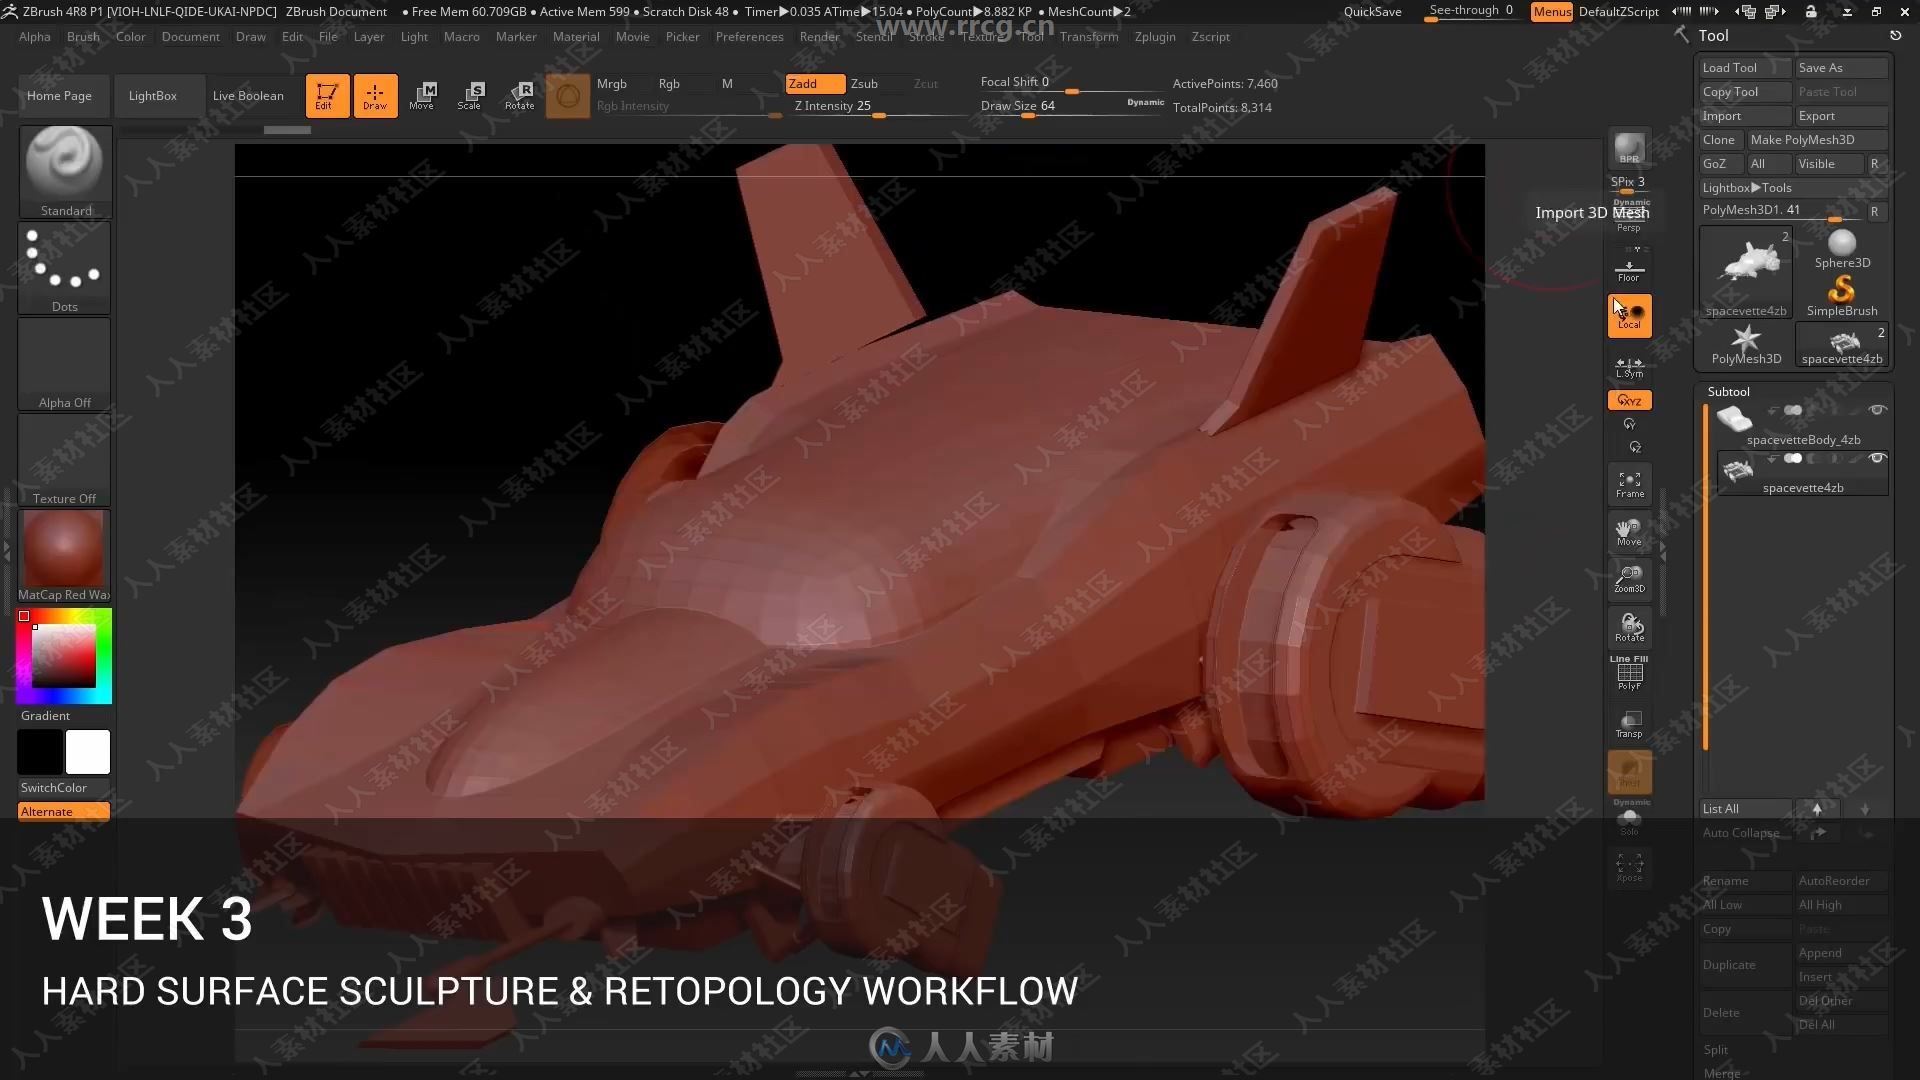Select the Local symmetry L.Sym icon
This screenshot has height=1080, width=1920.
[x=1629, y=365]
